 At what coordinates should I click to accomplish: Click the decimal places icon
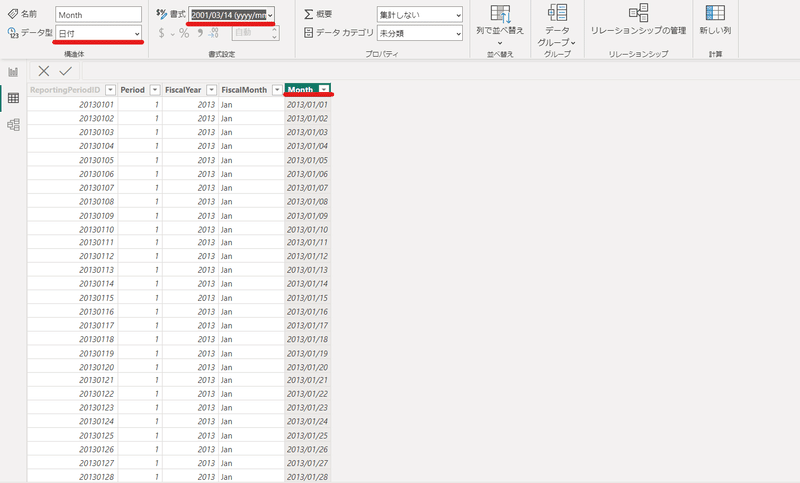click(214, 33)
